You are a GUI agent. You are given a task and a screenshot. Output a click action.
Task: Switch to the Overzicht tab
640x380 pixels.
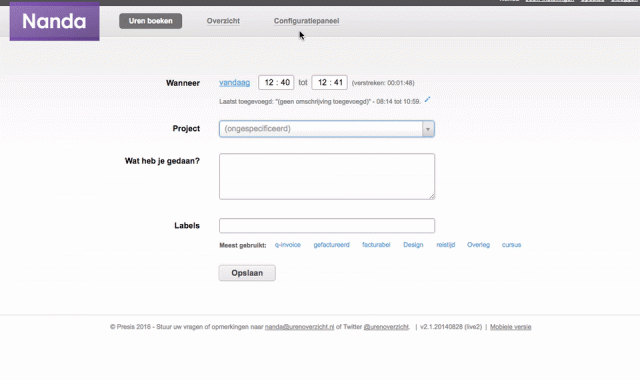click(223, 21)
